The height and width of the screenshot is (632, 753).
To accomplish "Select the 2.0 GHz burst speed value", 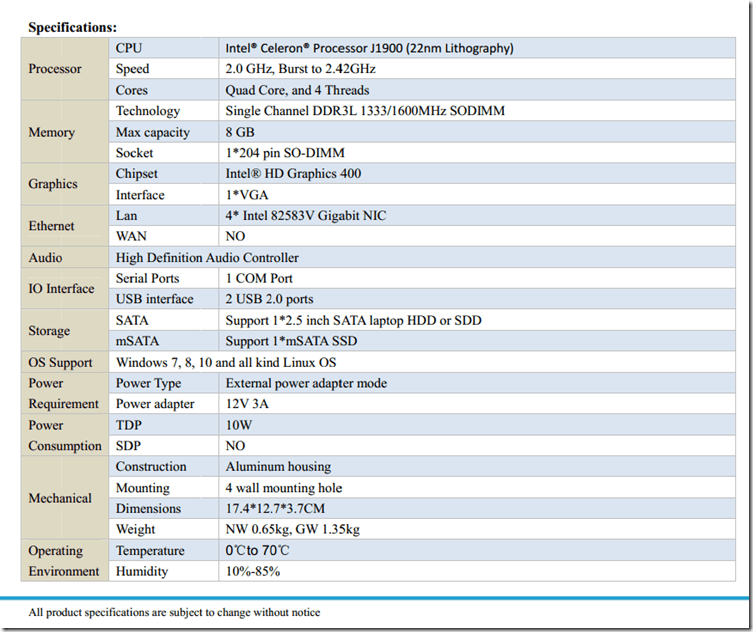I will point(300,69).
